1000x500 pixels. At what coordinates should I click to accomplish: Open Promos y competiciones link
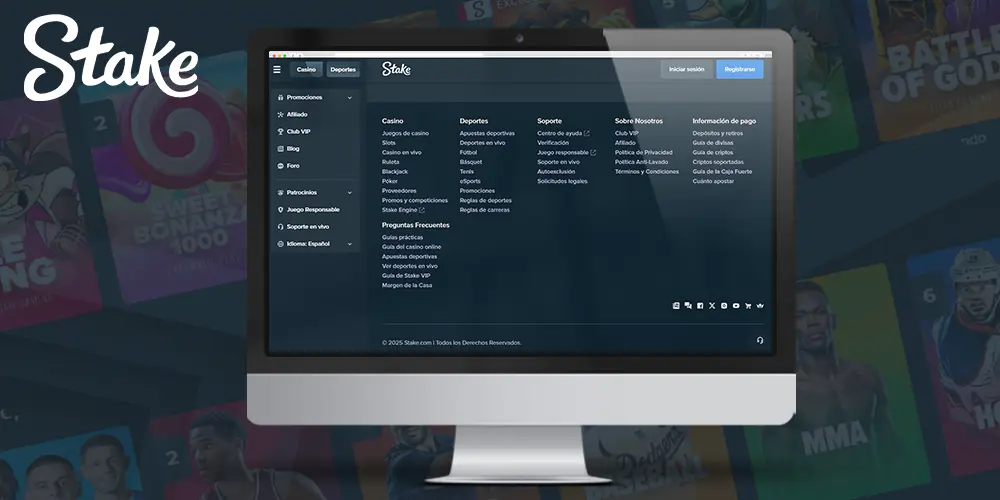coord(415,200)
